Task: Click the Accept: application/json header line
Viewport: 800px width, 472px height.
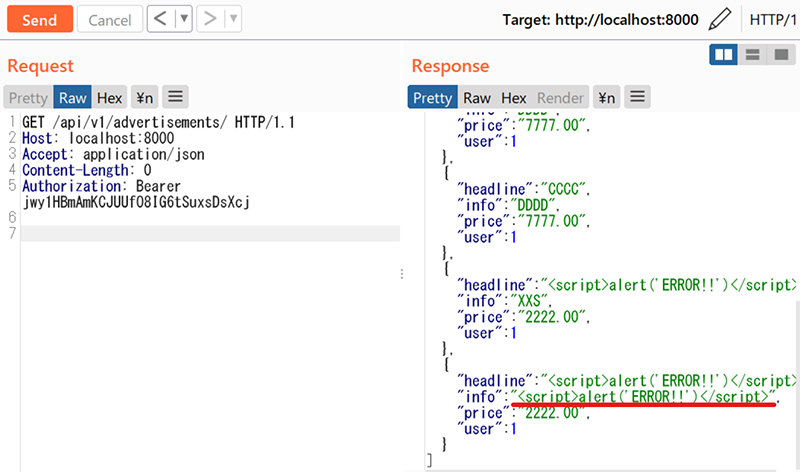Action: [x=113, y=154]
